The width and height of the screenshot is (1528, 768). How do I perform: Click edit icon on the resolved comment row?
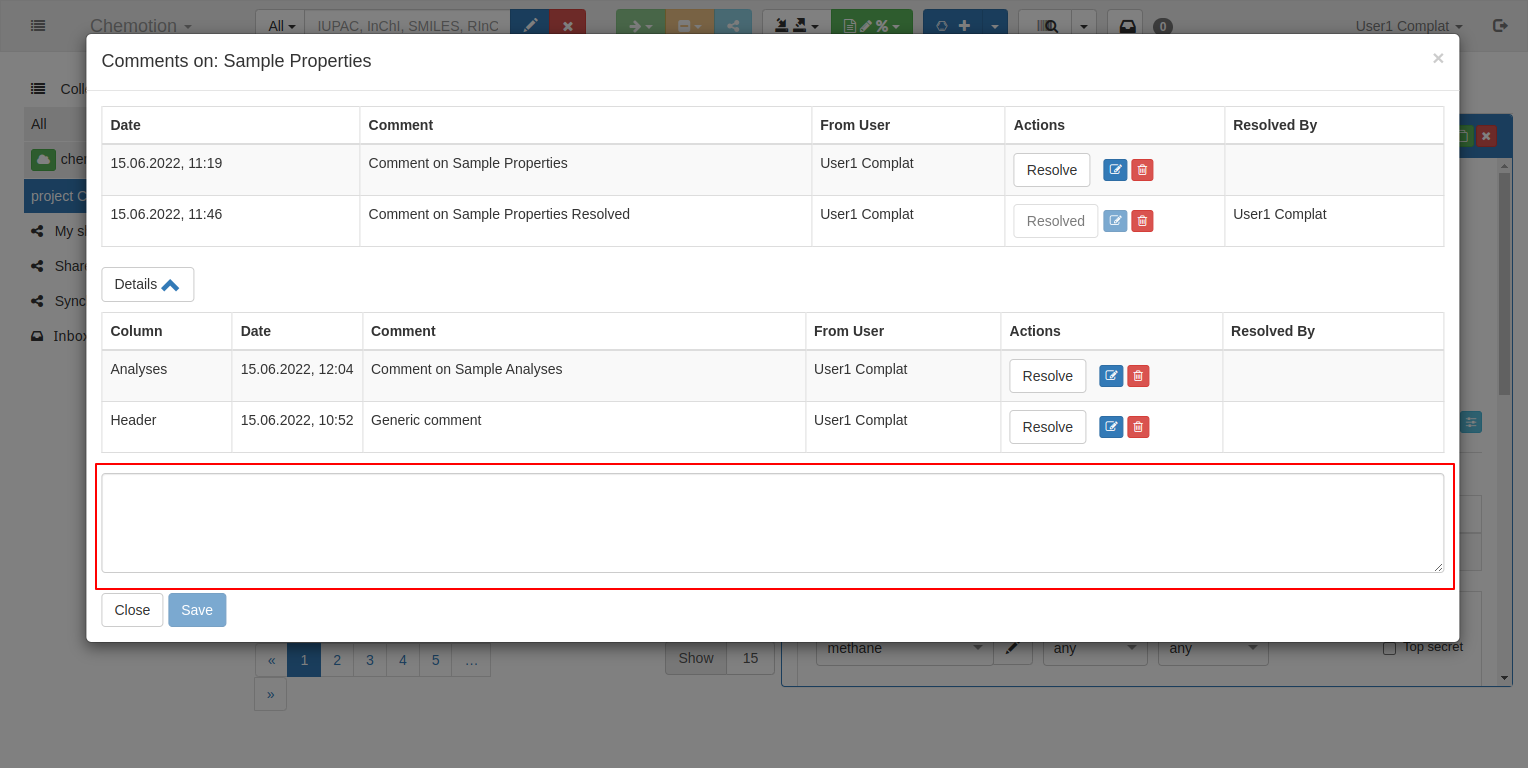[x=1115, y=221]
